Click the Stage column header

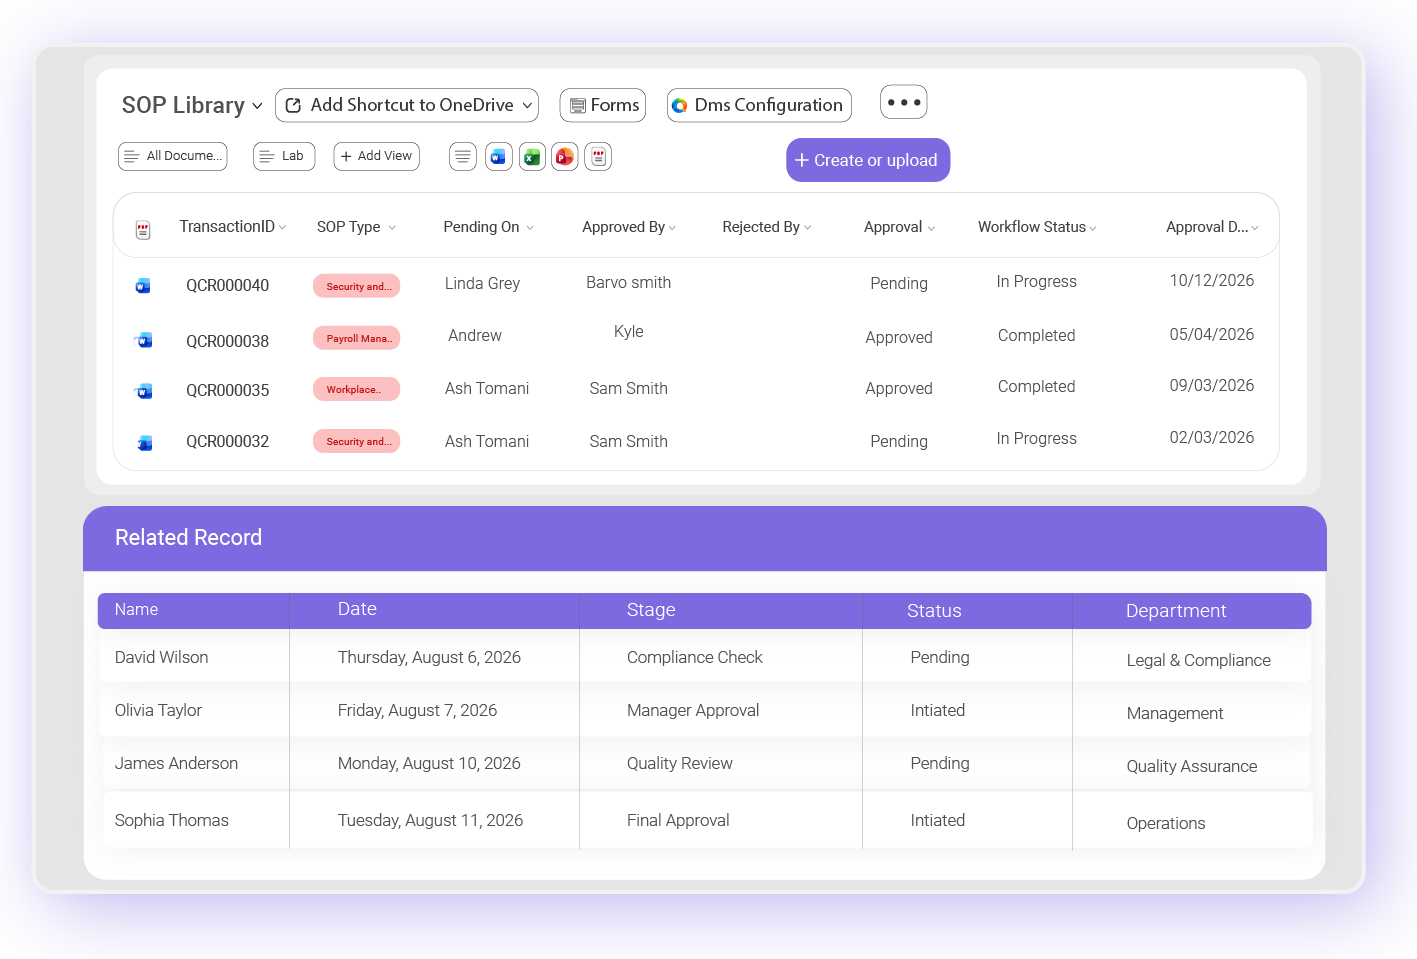click(651, 610)
